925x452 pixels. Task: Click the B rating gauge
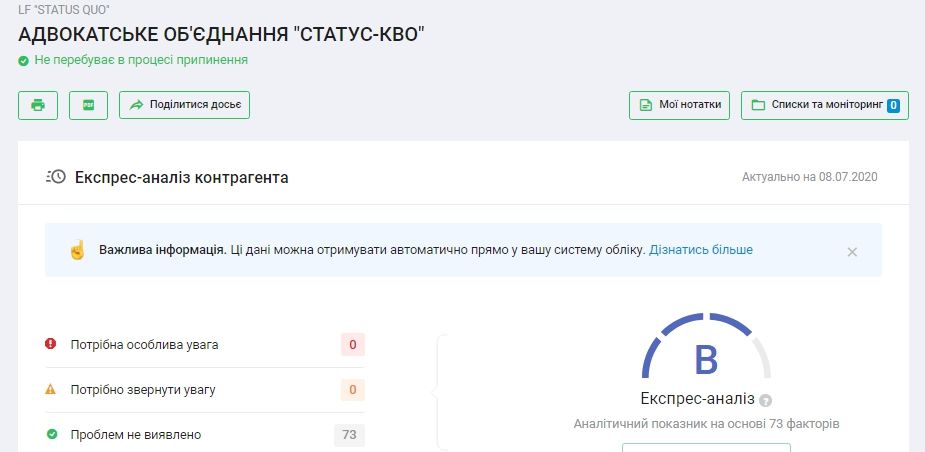tap(706, 347)
